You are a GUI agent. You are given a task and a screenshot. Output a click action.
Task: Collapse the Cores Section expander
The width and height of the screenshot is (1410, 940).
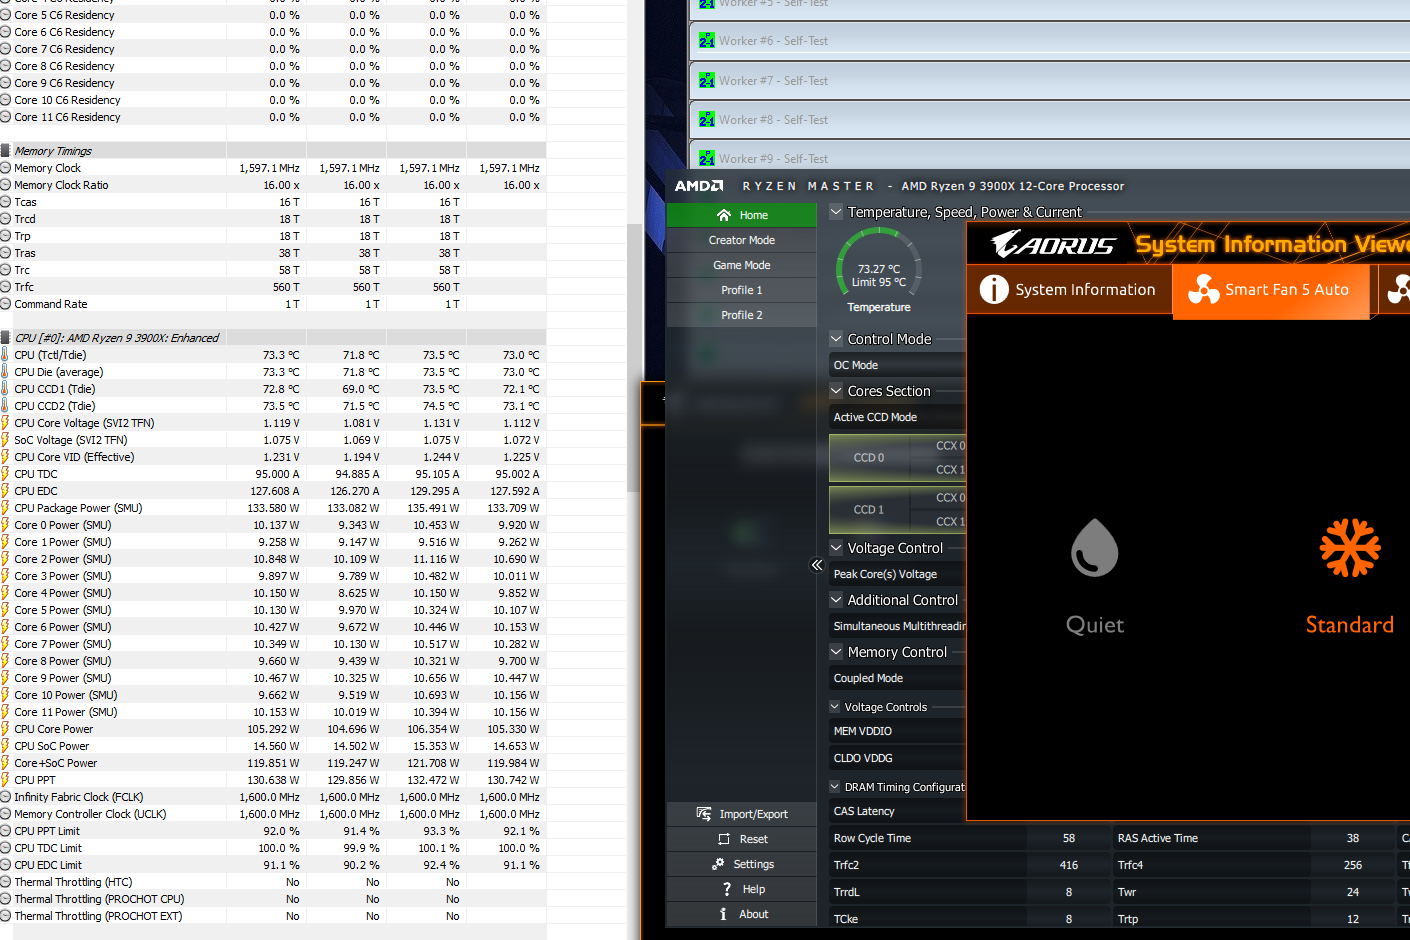point(837,391)
